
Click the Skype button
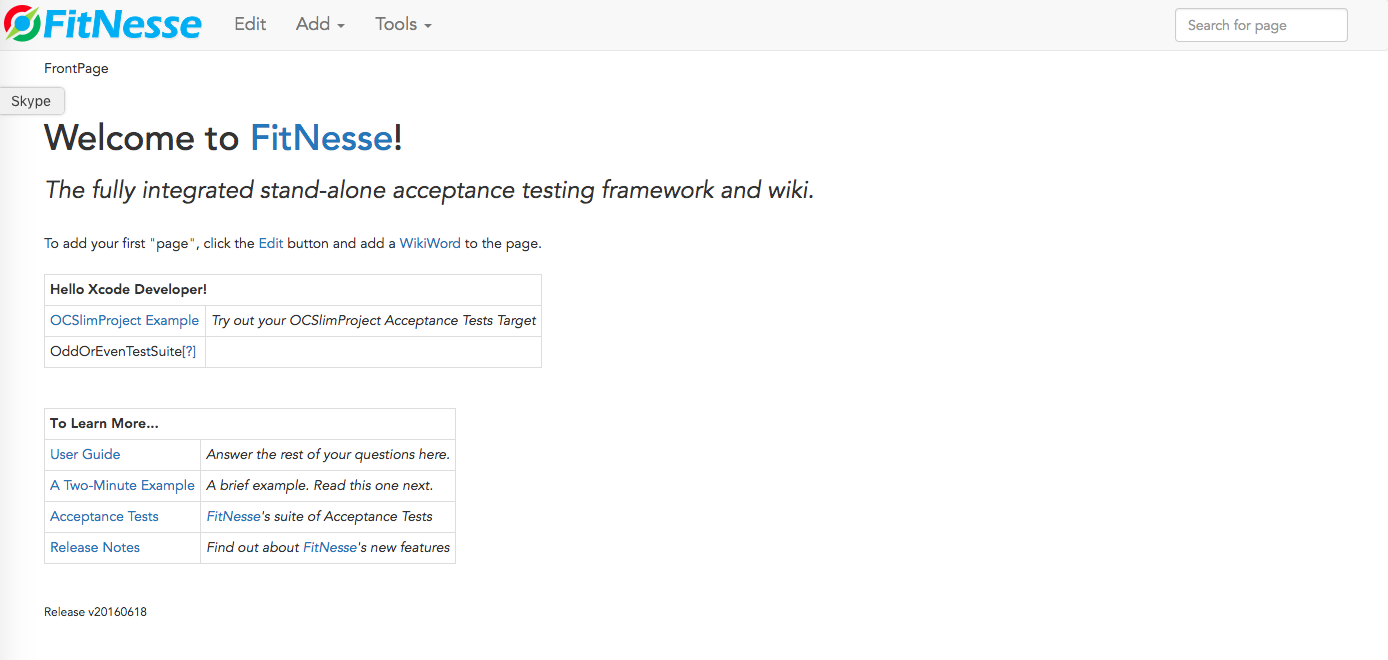[31, 101]
